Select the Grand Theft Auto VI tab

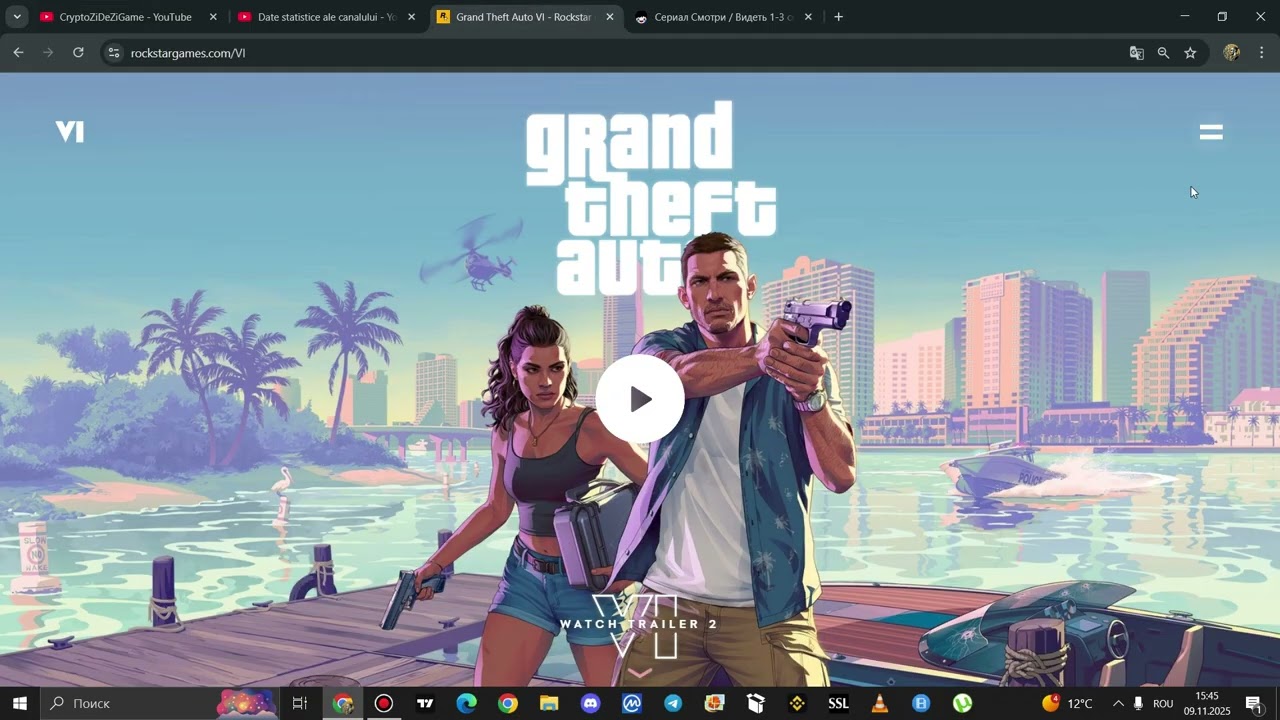pos(523,17)
